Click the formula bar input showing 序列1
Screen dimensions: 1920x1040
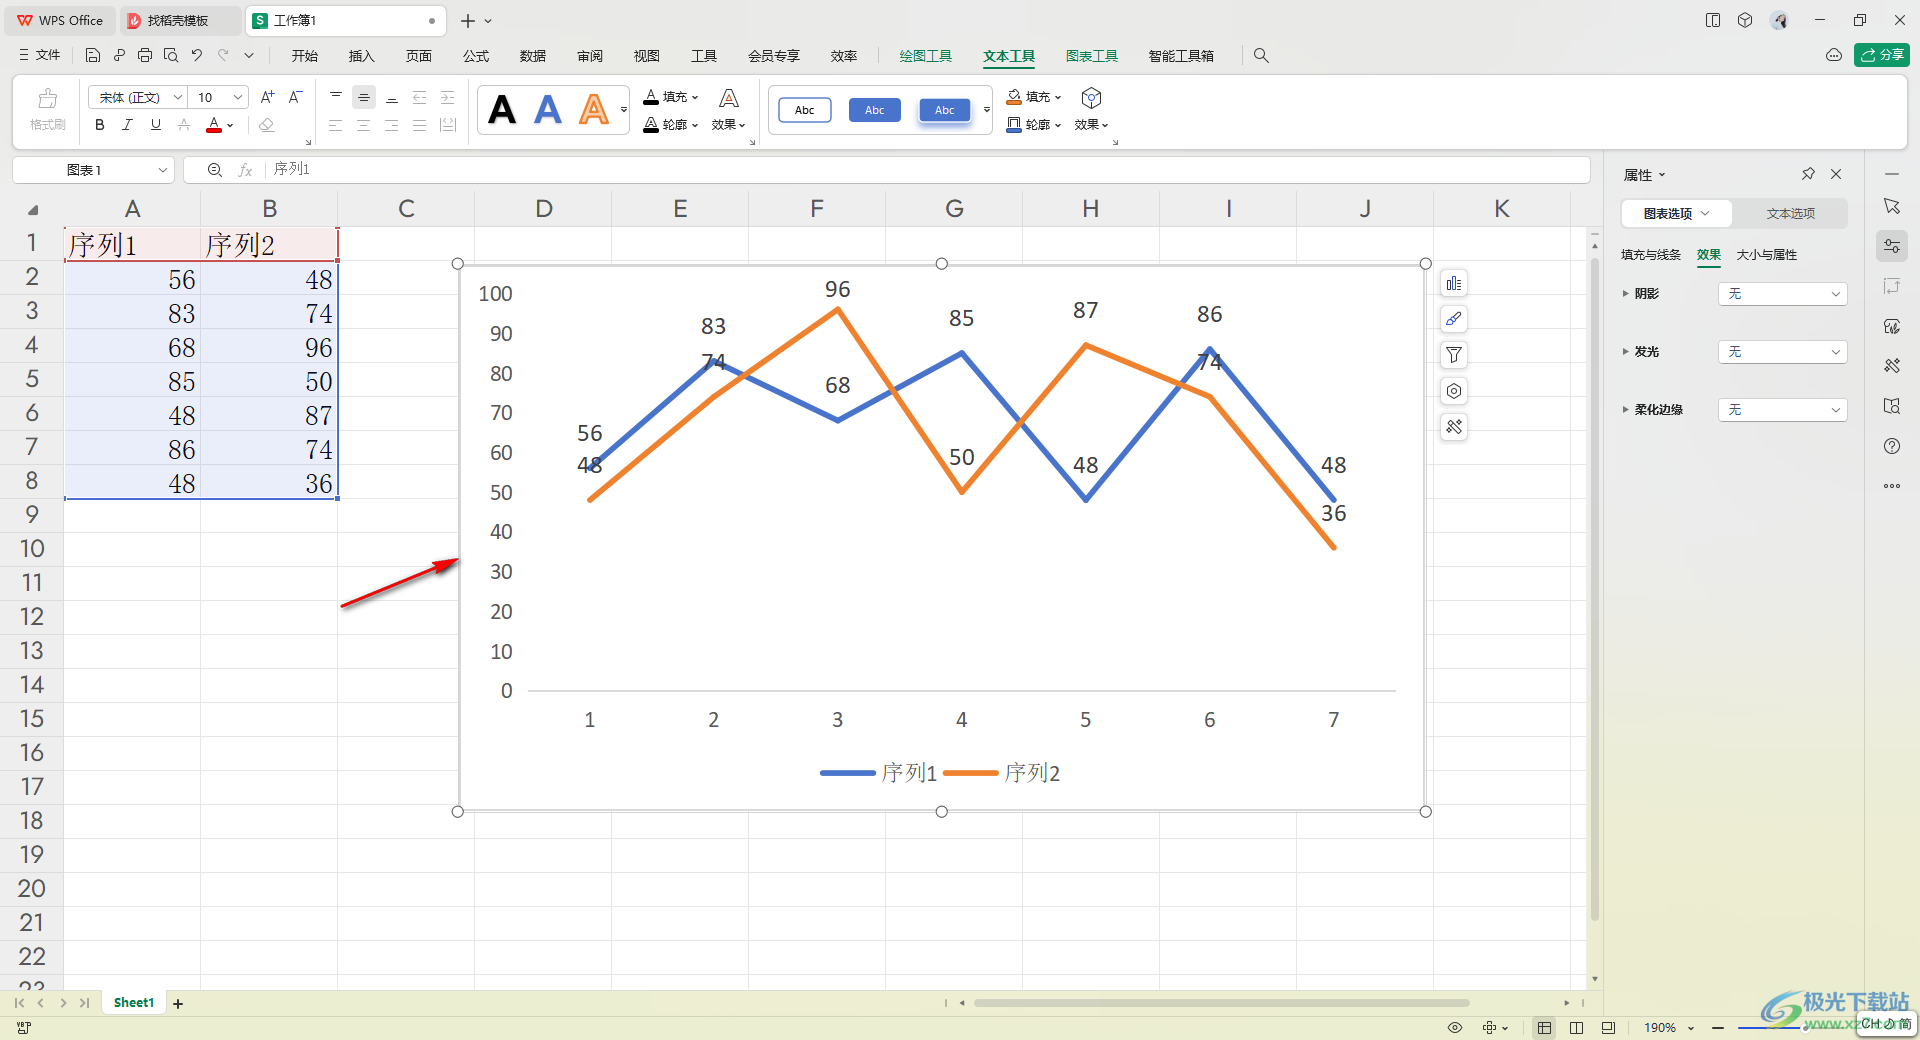click(x=928, y=170)
